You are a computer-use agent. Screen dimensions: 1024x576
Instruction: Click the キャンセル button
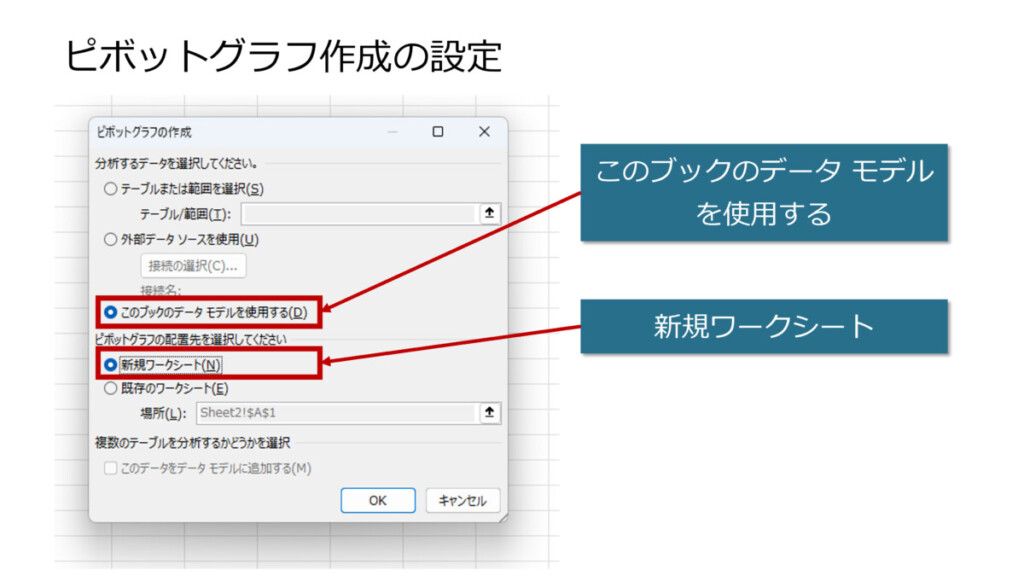pos(462,500)
